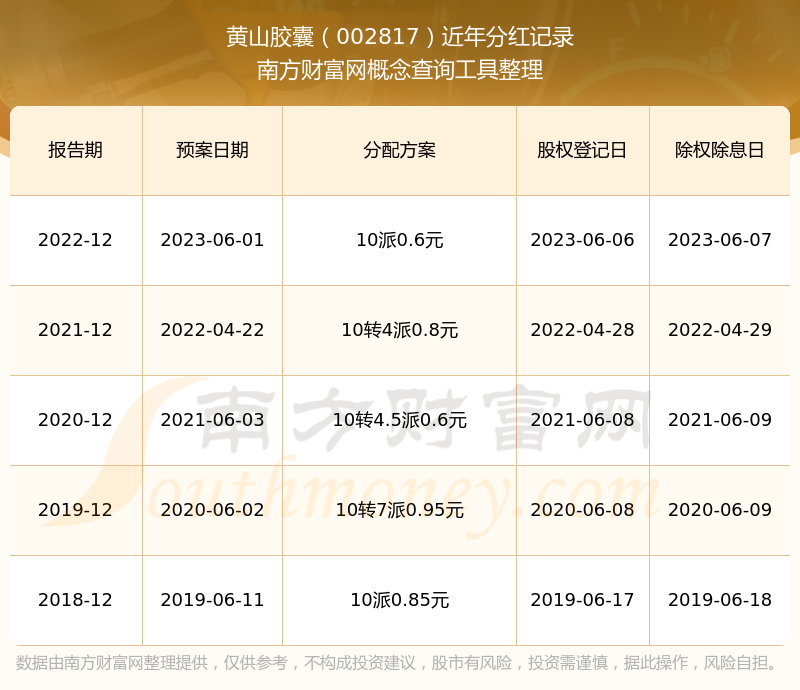
Task: Select the 2022-04-28 record date cell
Action: click(583, 330)
